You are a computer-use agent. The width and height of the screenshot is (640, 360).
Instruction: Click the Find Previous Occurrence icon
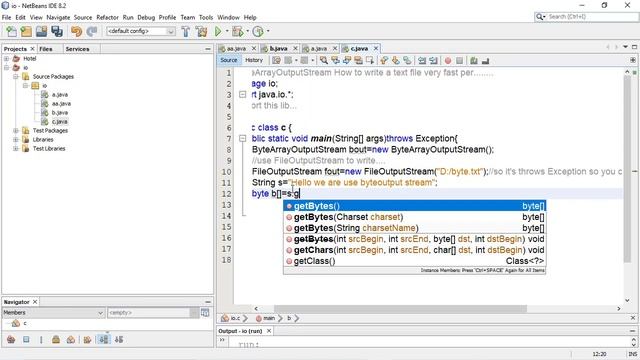click(335, 60)
